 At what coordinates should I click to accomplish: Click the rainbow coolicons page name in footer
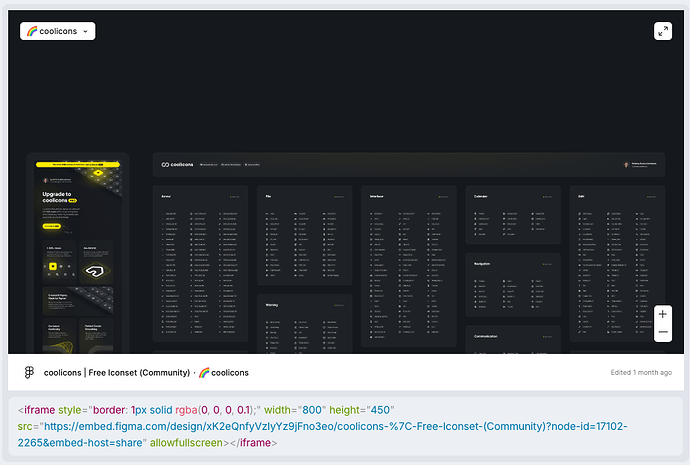pos(224,373)
